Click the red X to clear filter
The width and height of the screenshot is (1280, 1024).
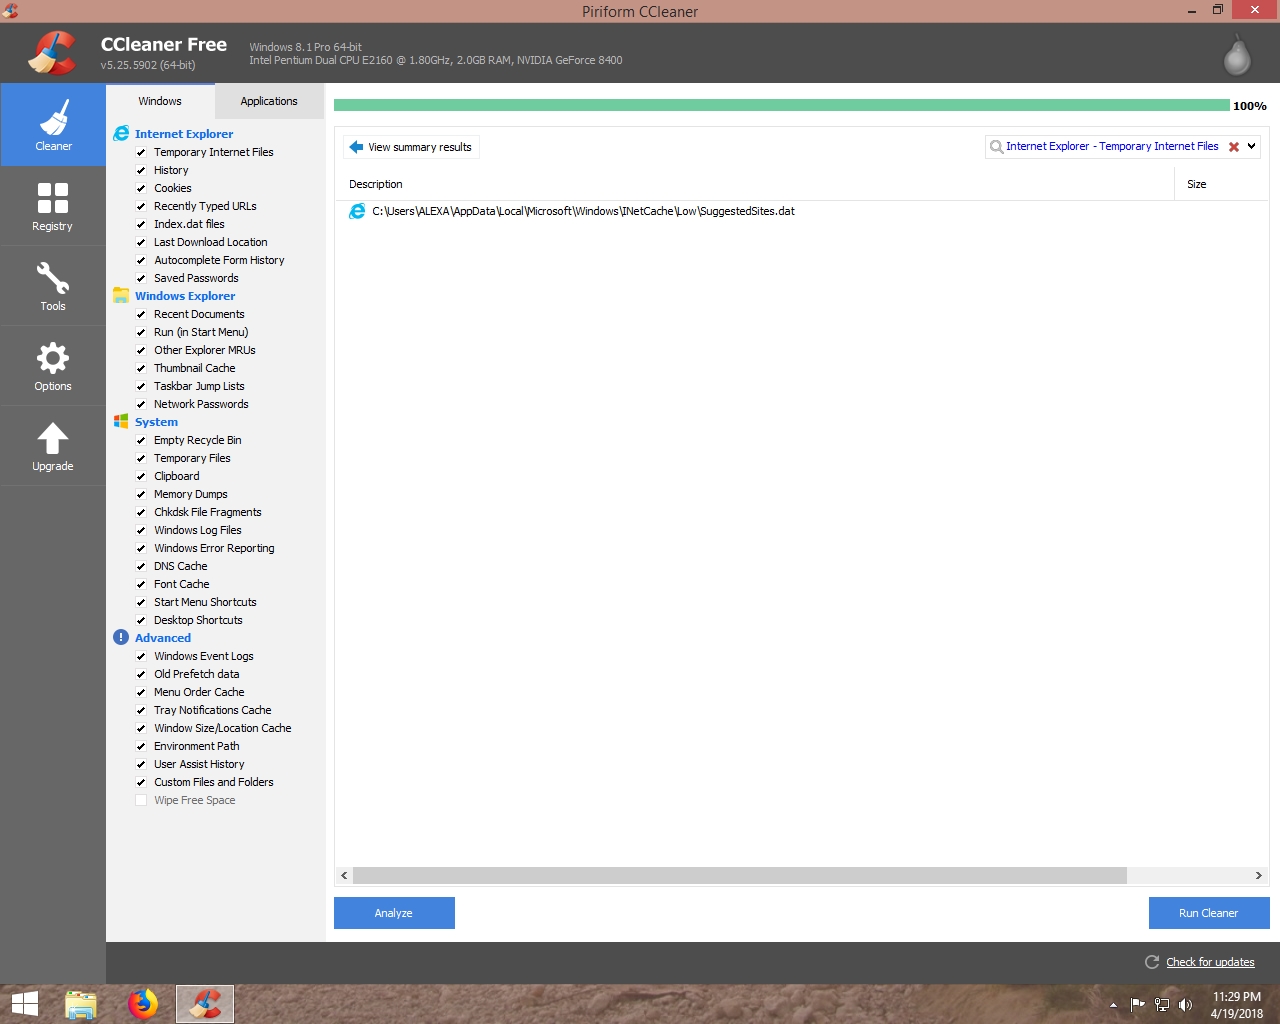pyautogui.click(x=1234, y=147)
